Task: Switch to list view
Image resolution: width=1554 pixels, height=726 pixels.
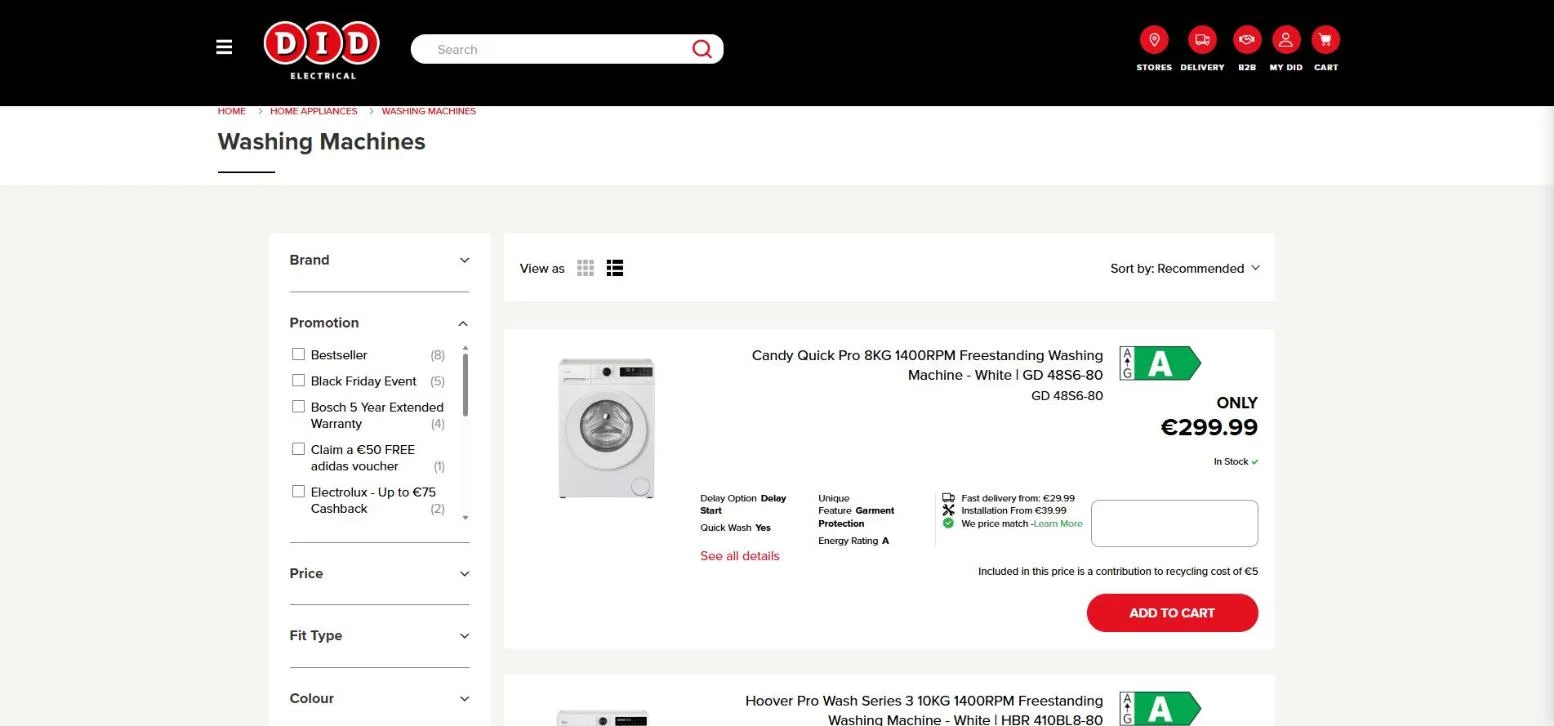Action: (x=615, y=268)
